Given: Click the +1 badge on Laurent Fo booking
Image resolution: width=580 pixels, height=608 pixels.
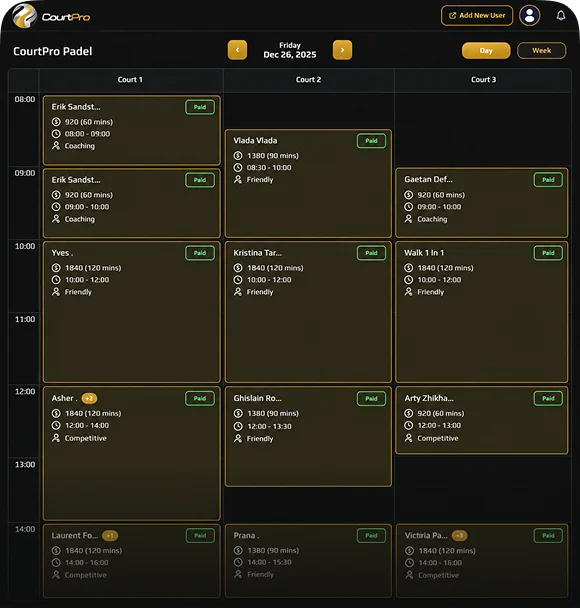Looking at the screenshot, I should [x=110, y=535].
